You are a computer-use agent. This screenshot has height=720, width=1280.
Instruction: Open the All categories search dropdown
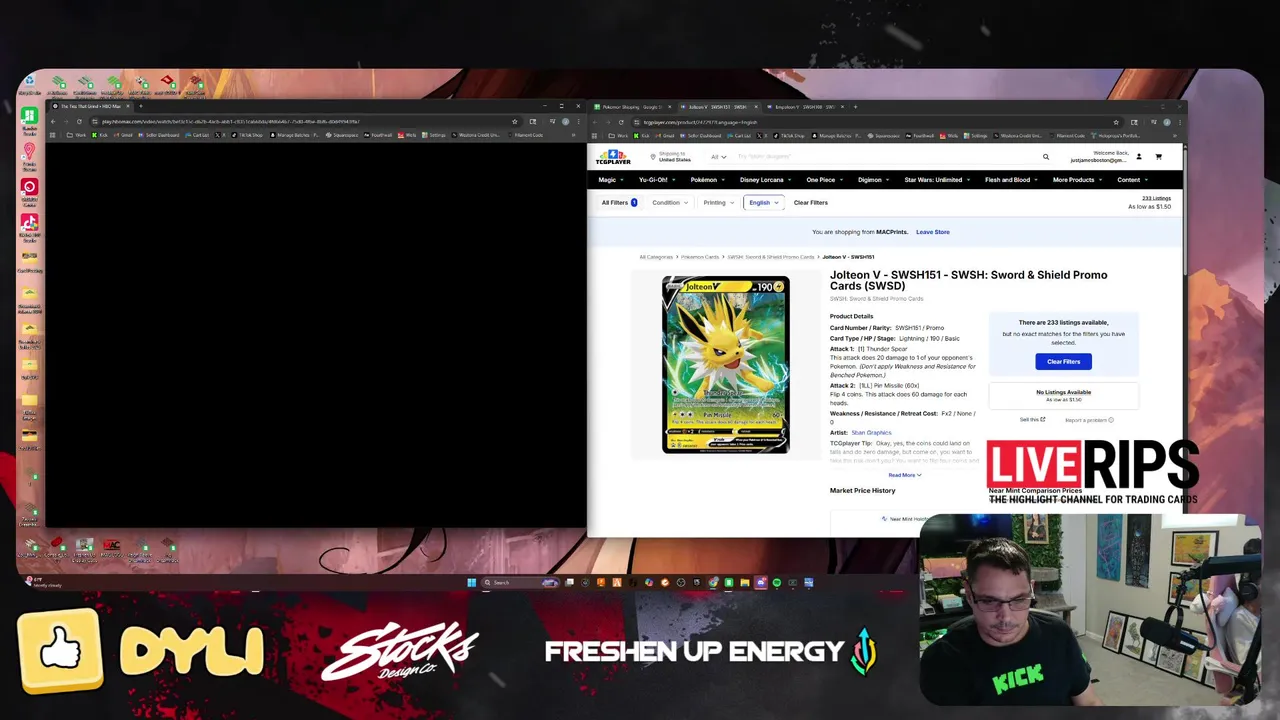719,157
